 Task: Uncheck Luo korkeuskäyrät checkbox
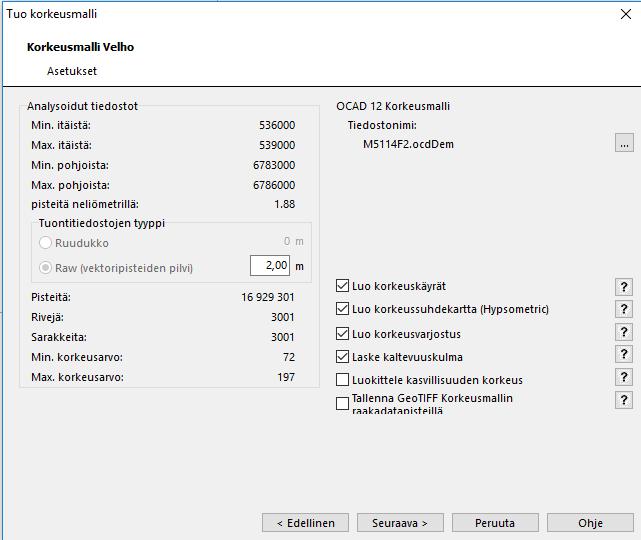[342, 286]
